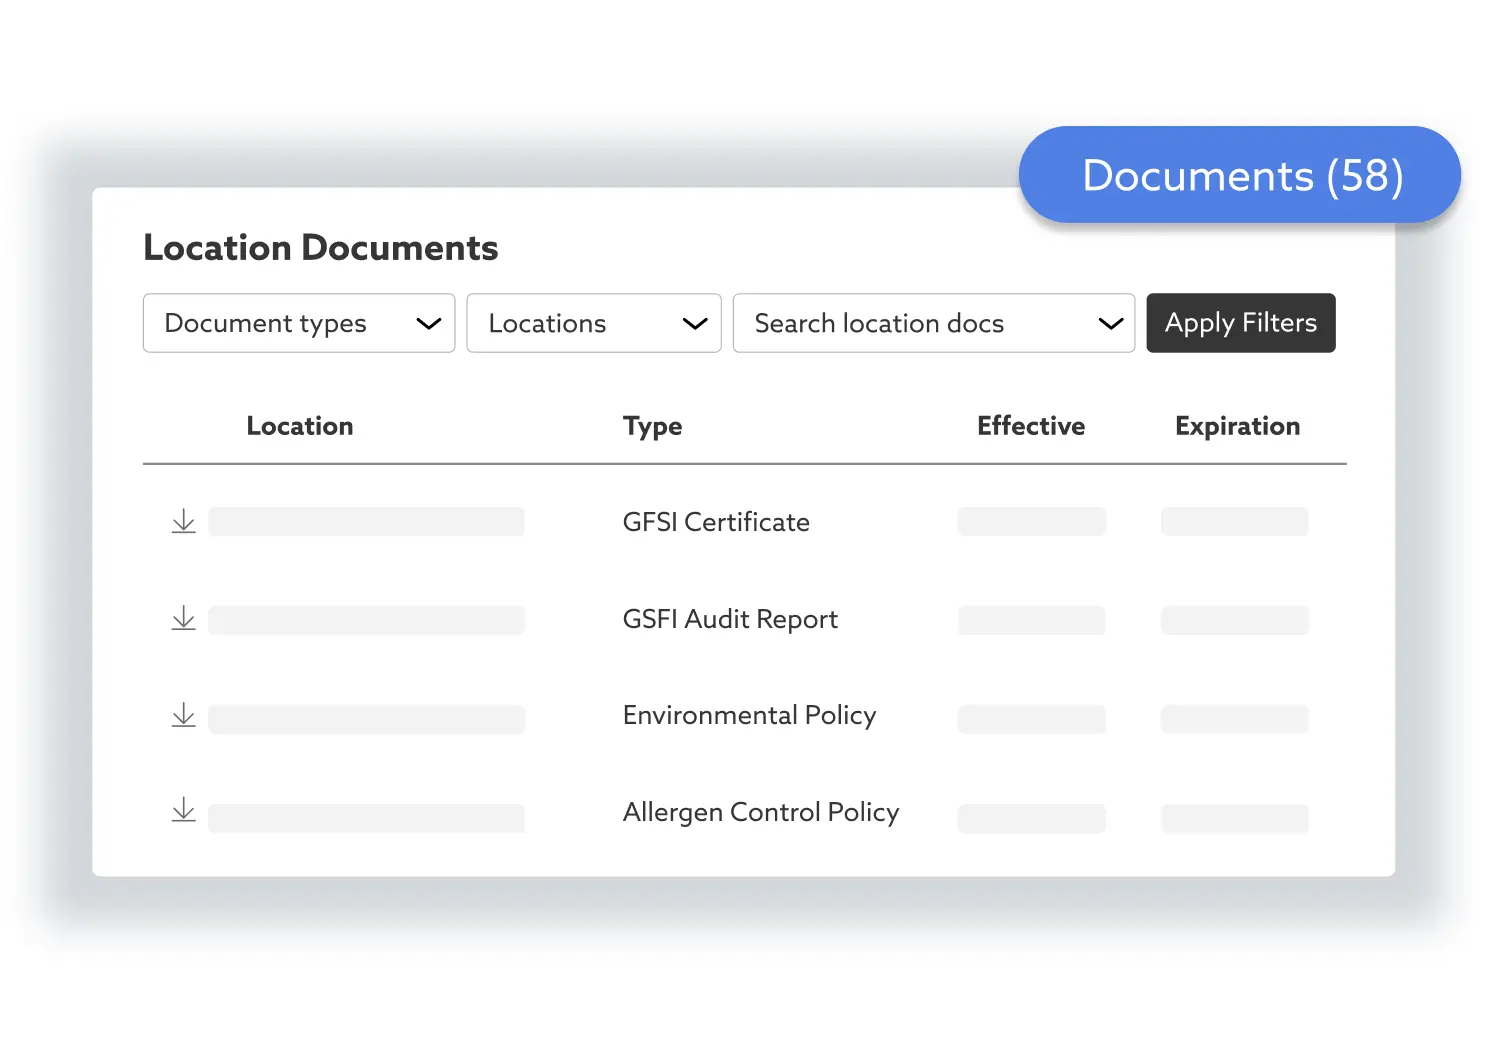This screenshot has width=1503, height=1052.
Task: Download the Allergen Control Policy file
Action: pyautogui.click(x=184, y=810)
